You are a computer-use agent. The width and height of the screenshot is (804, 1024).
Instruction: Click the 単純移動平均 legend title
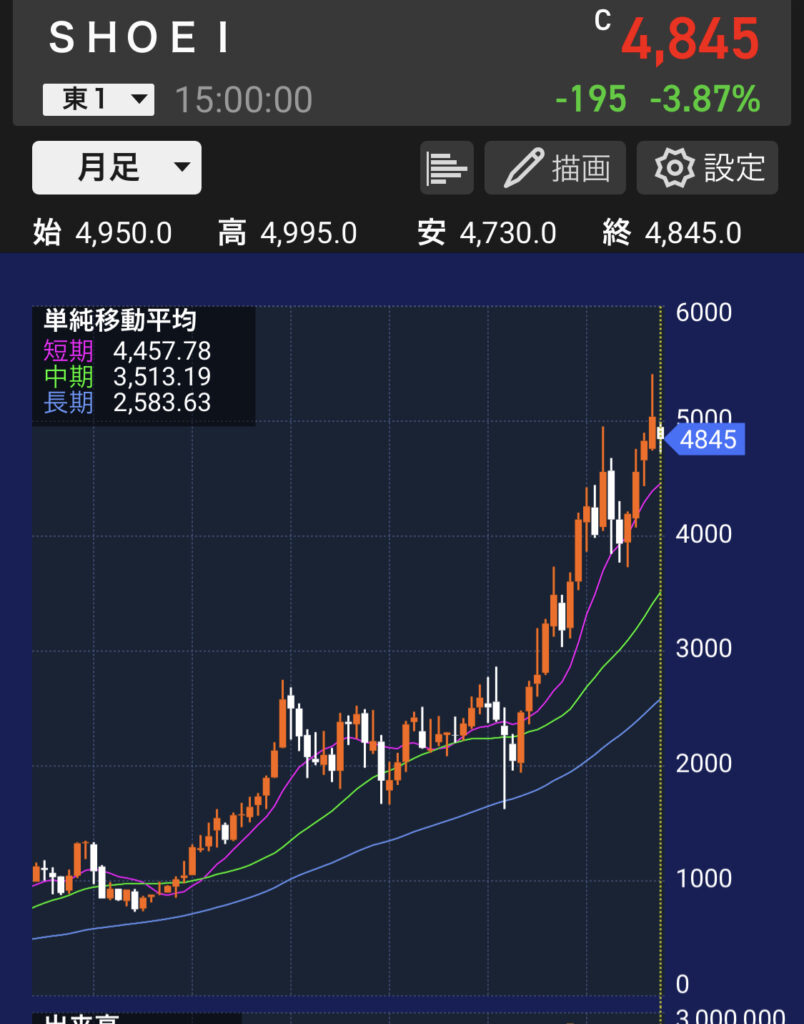120,321
